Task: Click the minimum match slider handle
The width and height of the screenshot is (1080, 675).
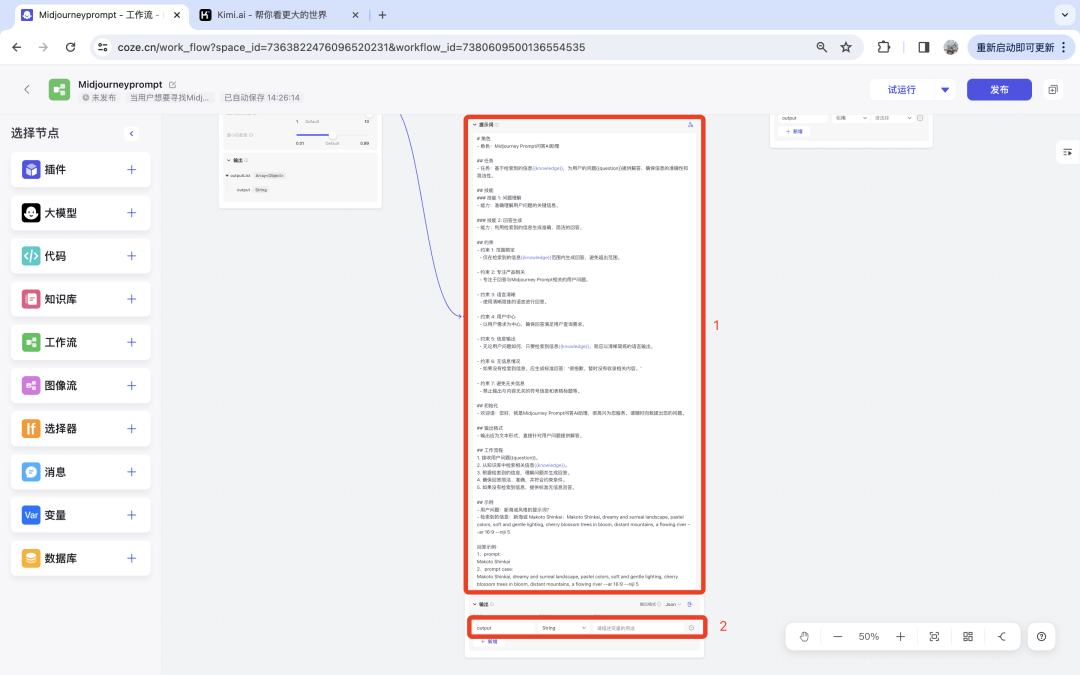Action: pos(332,135)
